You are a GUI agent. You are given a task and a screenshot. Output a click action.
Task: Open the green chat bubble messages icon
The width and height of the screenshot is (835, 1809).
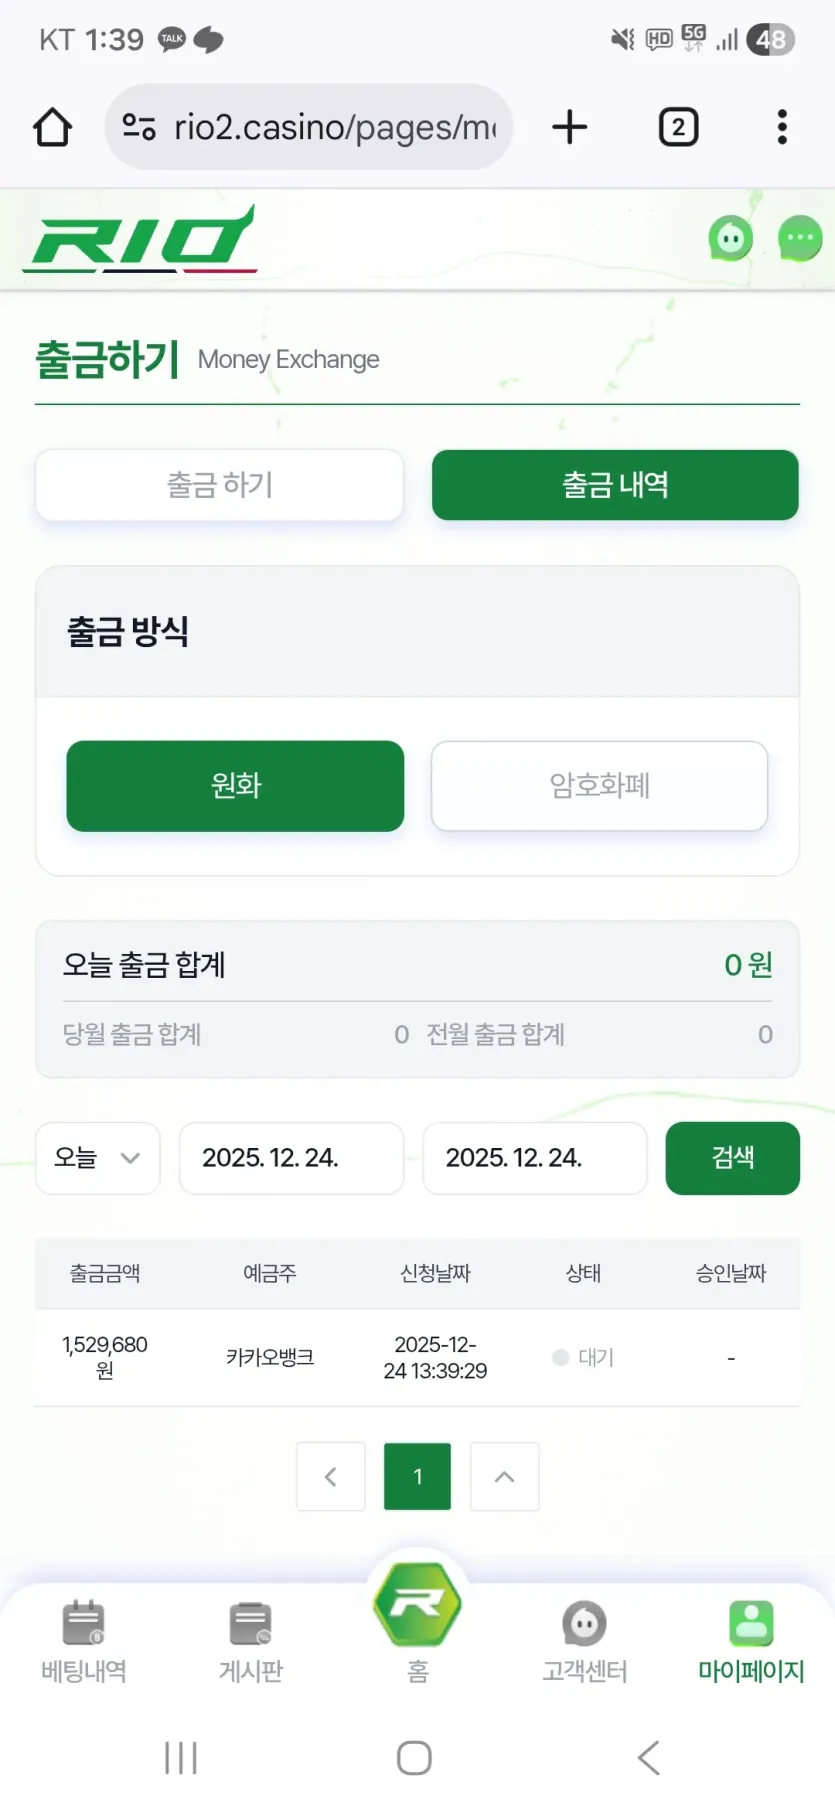point(800,239)
